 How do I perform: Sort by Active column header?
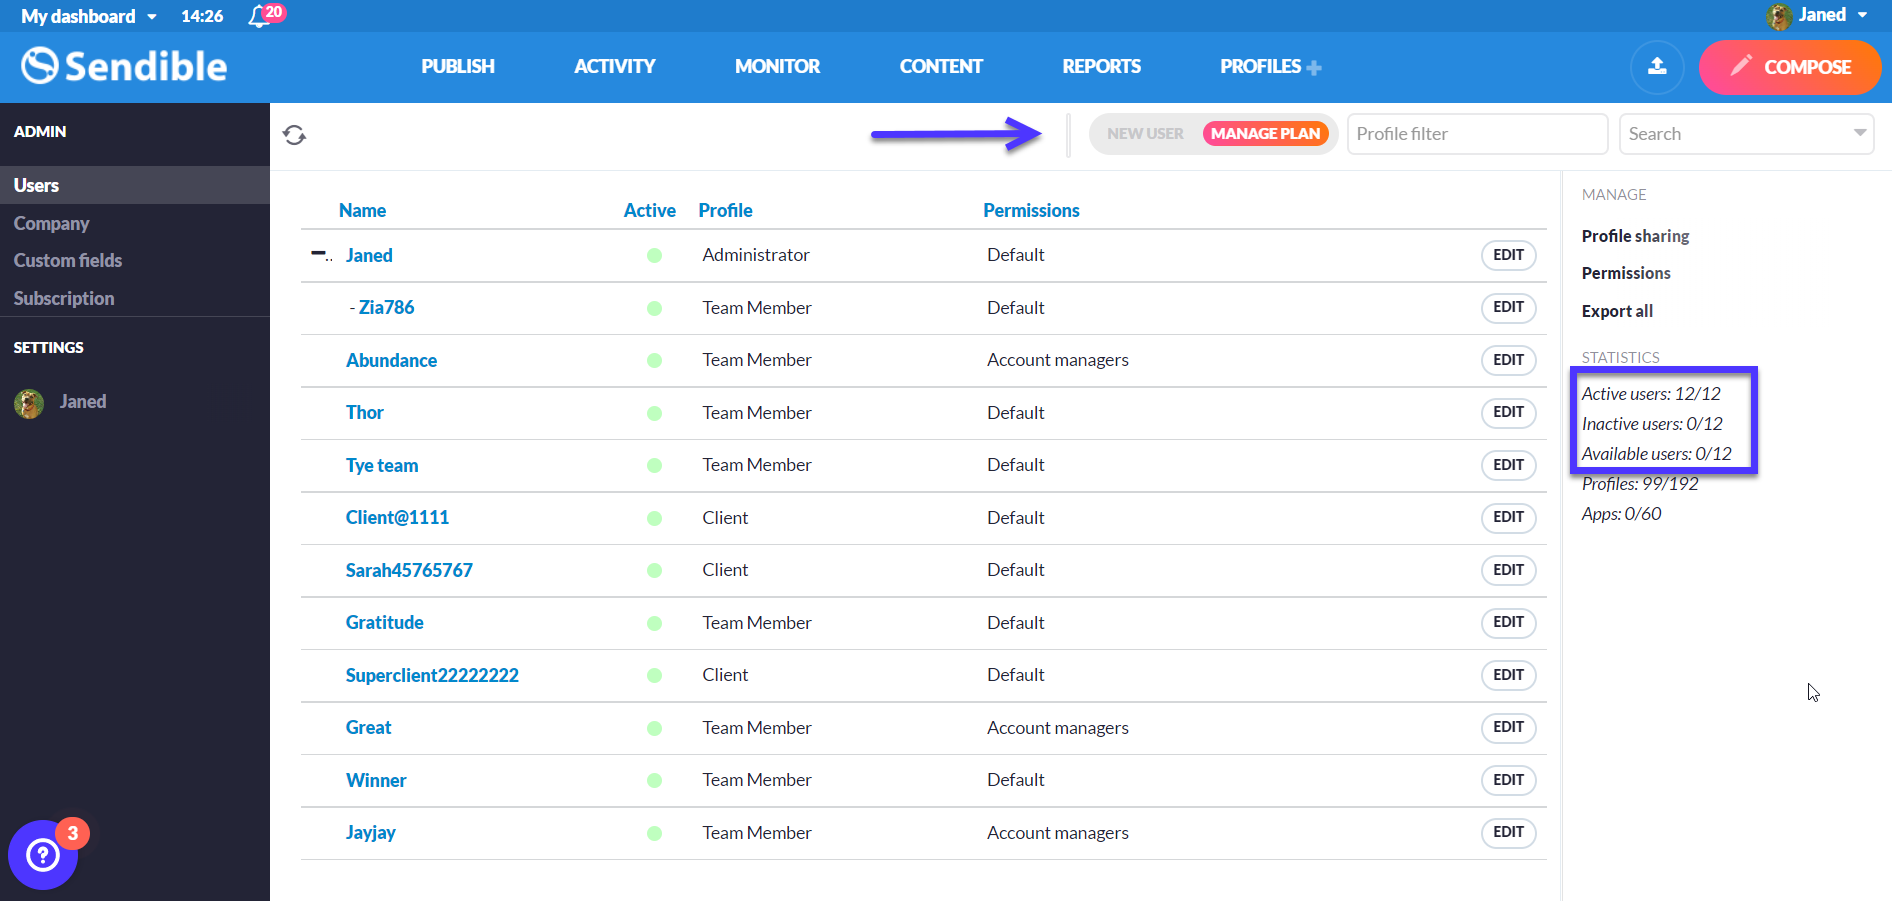pos(649,210)
